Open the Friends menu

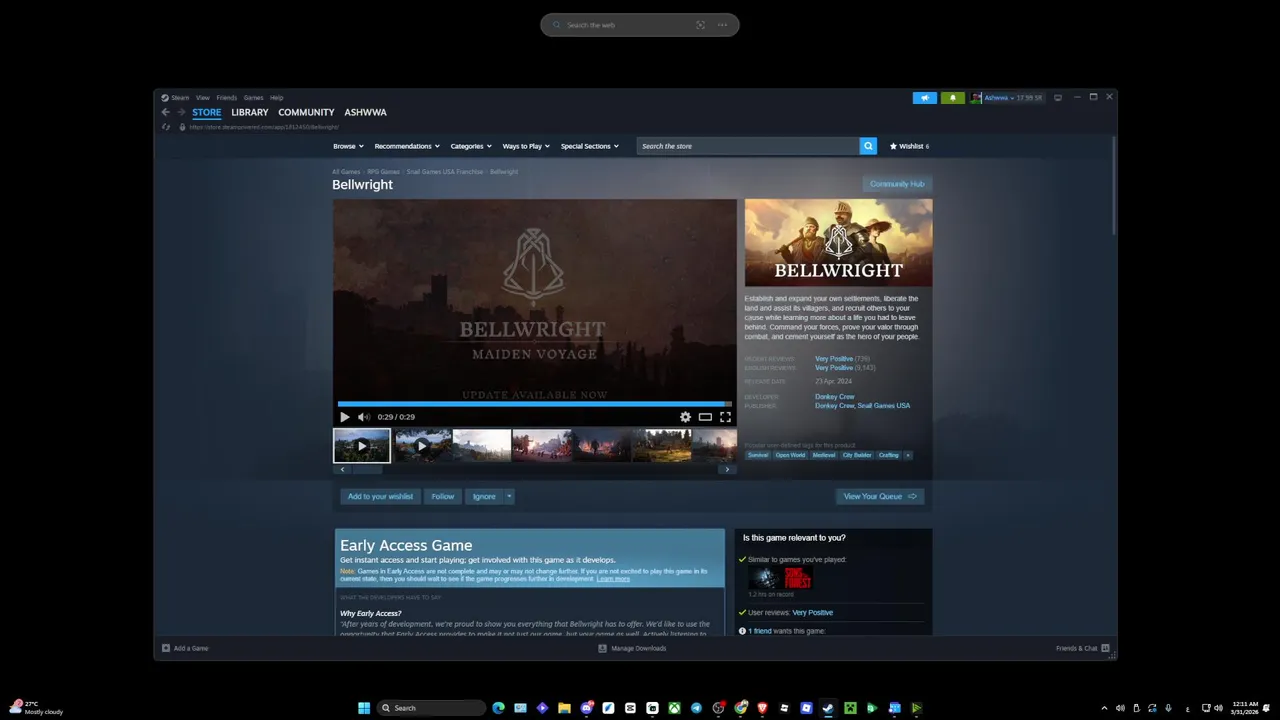(227, 98)
